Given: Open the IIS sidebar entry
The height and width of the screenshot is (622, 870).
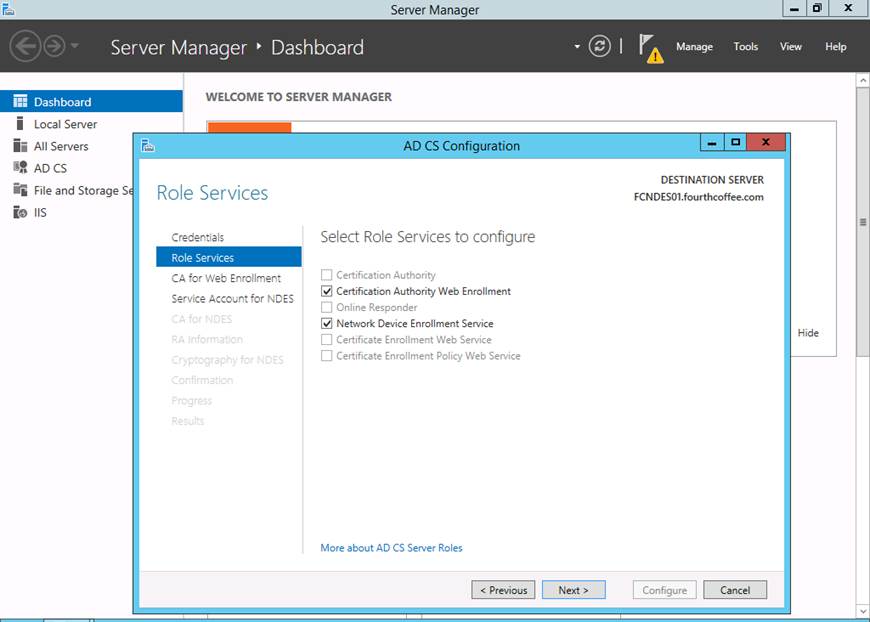Looking at the screenshot, I should pos(40,212).
